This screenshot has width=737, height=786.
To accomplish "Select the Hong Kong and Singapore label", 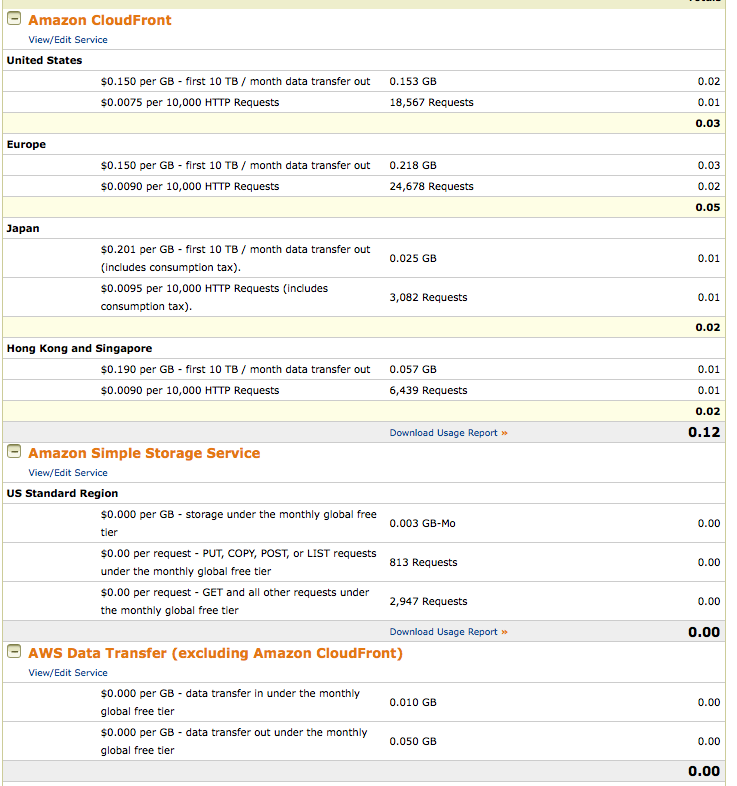I will pyautogui.click(x=79, y=348).
